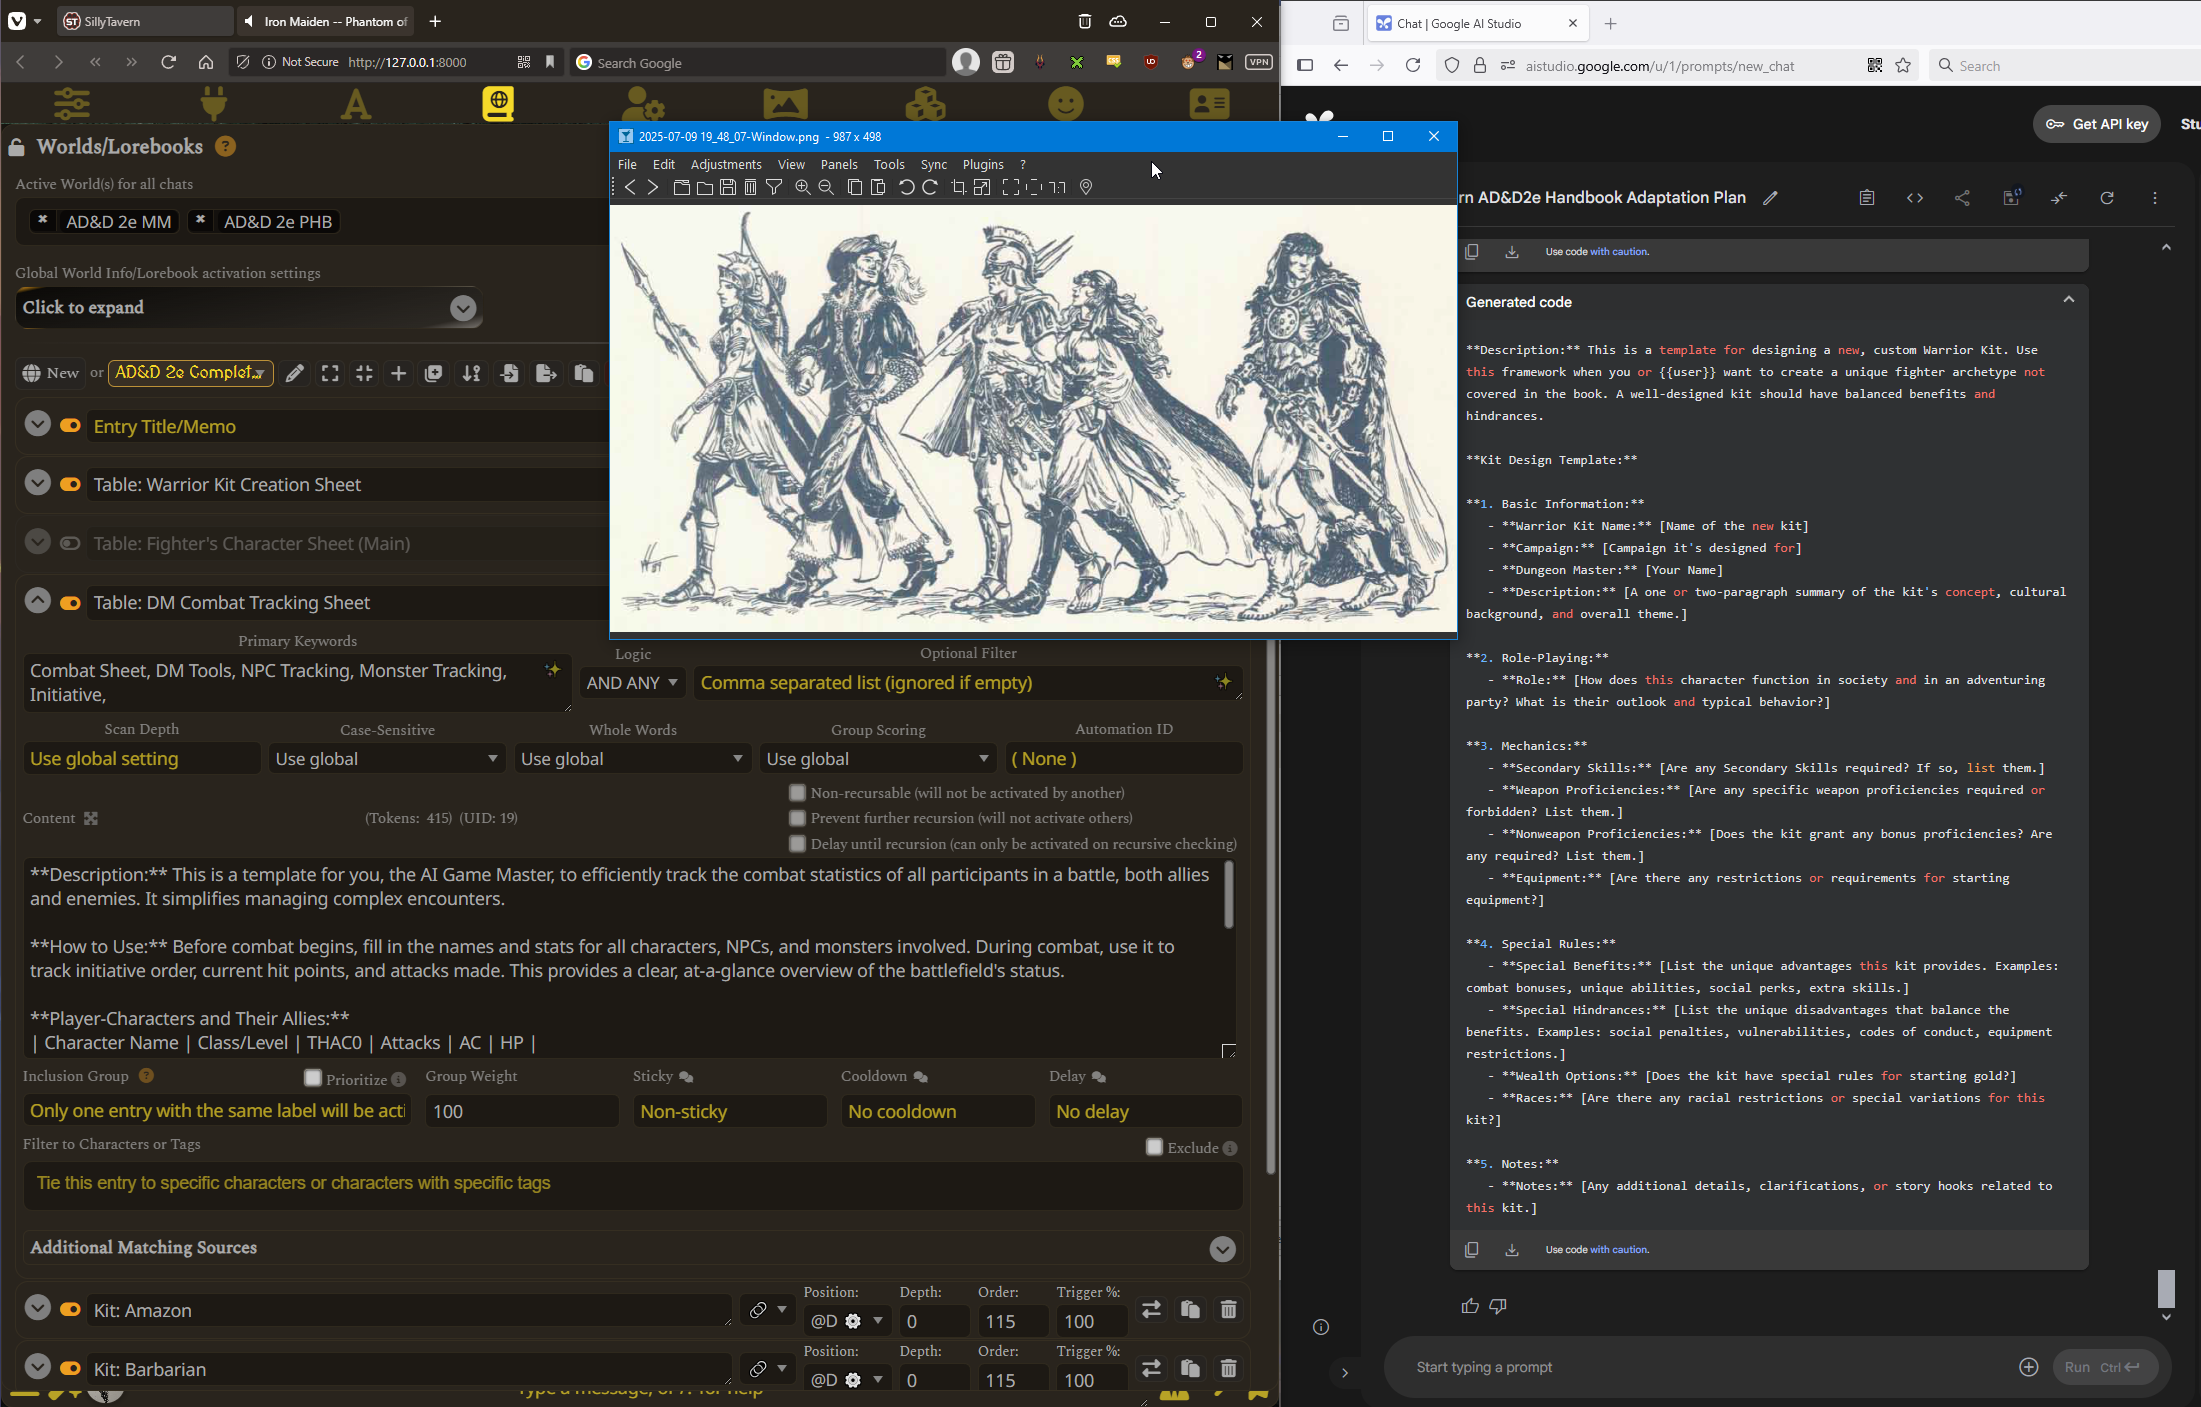Click collapse all entries icon in lorebook toolbar
Screen dimensions: 2201x1407
click(x=364, y=373)
